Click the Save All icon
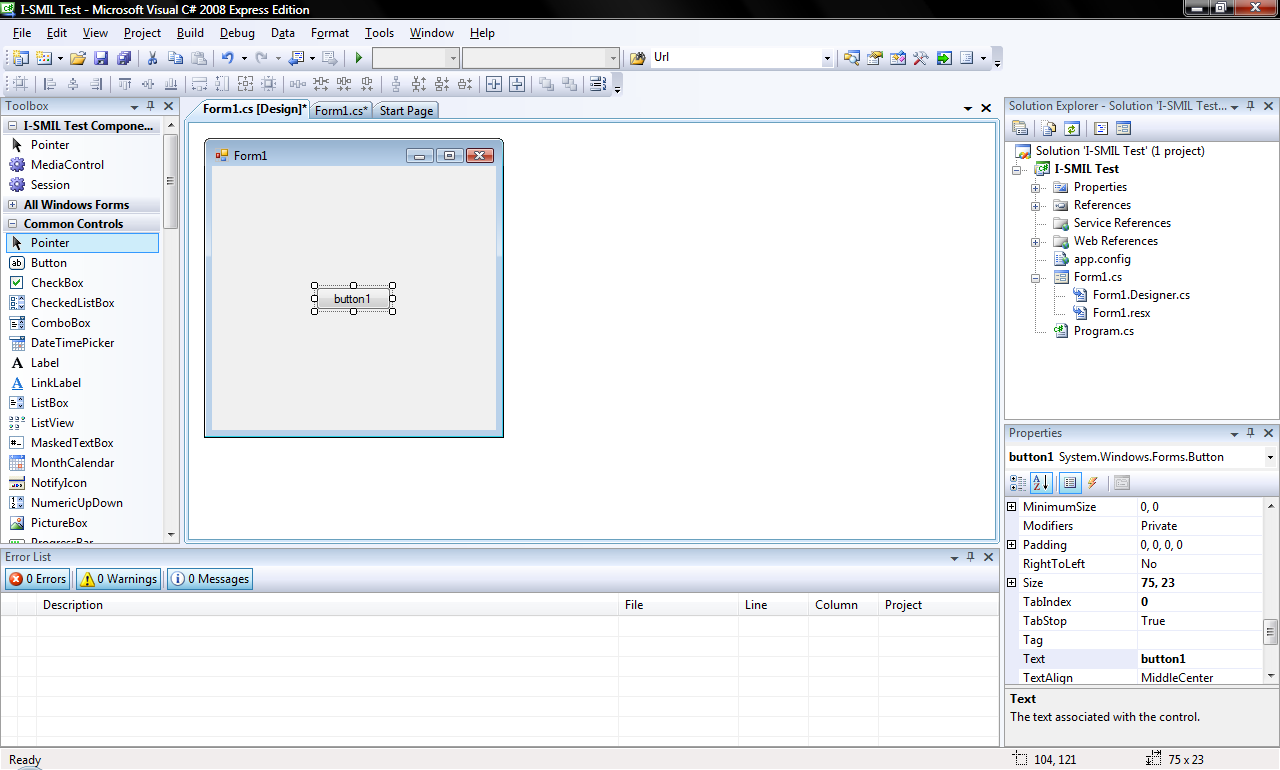 (x=124, y=58)
